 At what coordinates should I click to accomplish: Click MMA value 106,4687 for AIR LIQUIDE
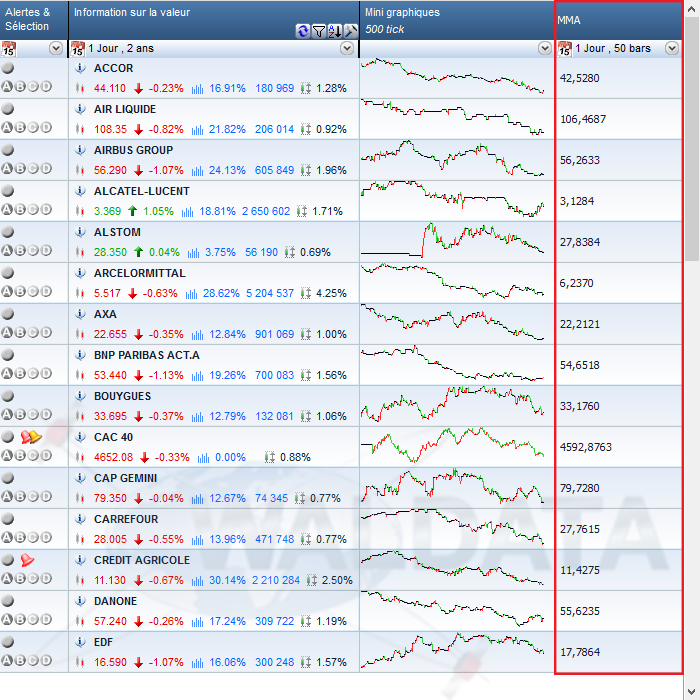[583, 119]
